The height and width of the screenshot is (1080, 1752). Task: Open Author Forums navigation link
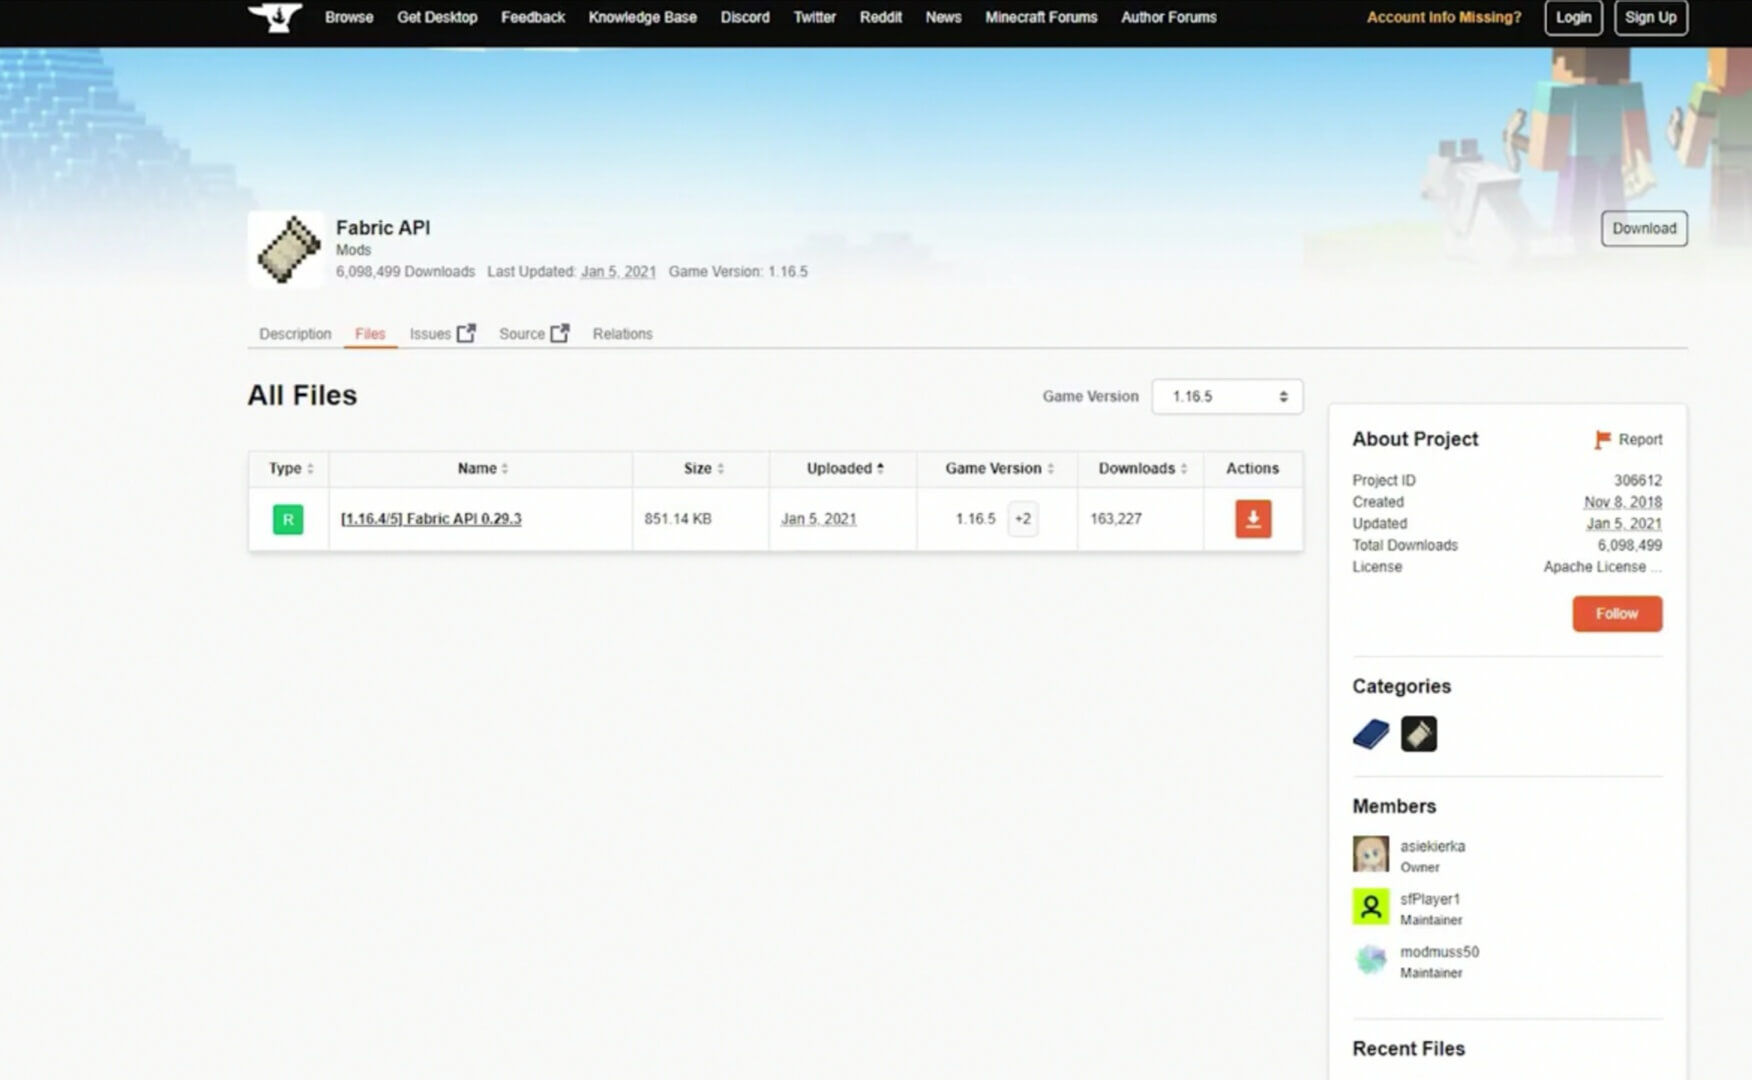pos(1168,17)
